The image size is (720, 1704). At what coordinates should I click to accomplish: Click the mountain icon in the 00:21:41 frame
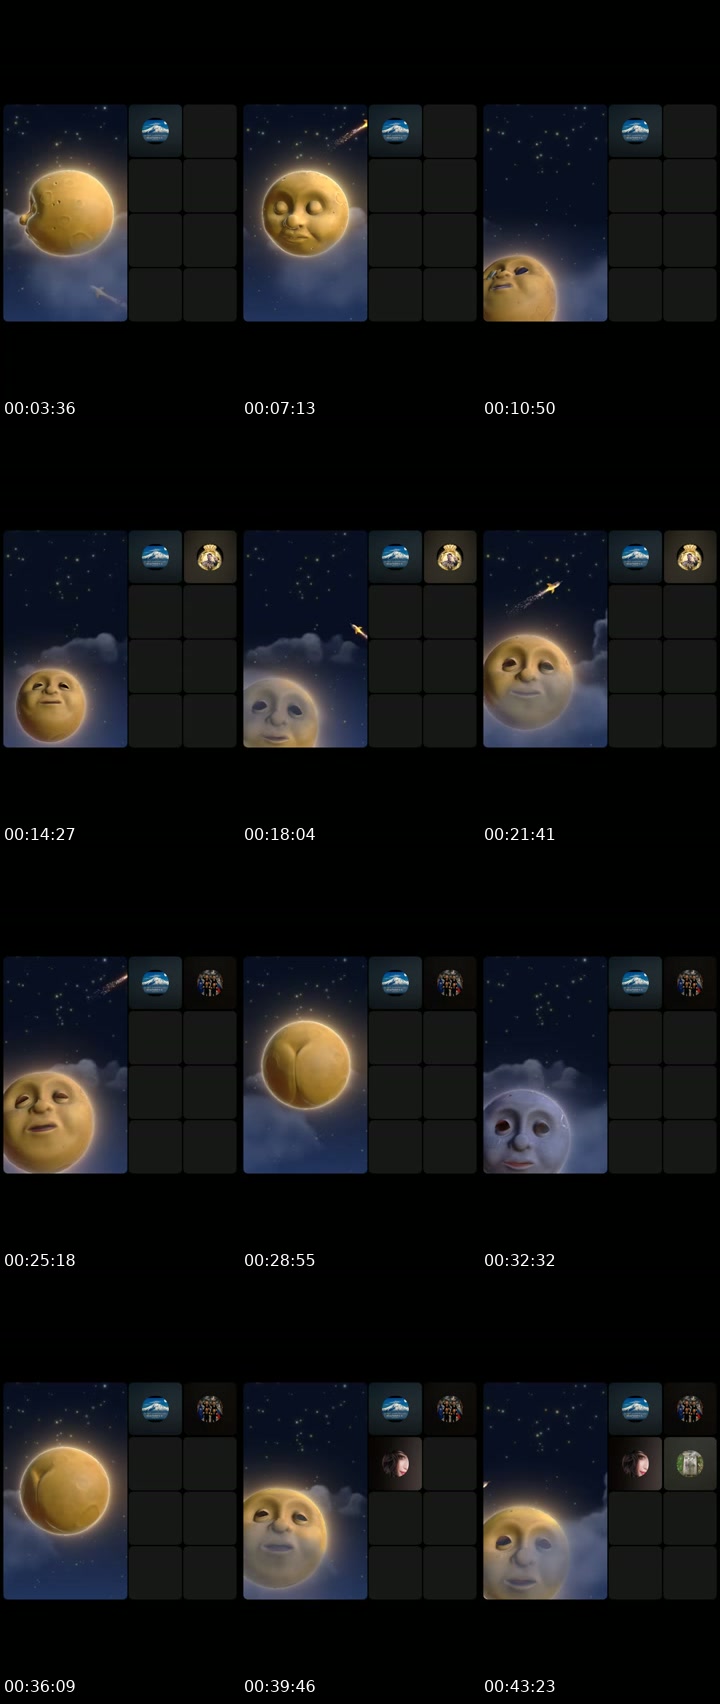635,557
